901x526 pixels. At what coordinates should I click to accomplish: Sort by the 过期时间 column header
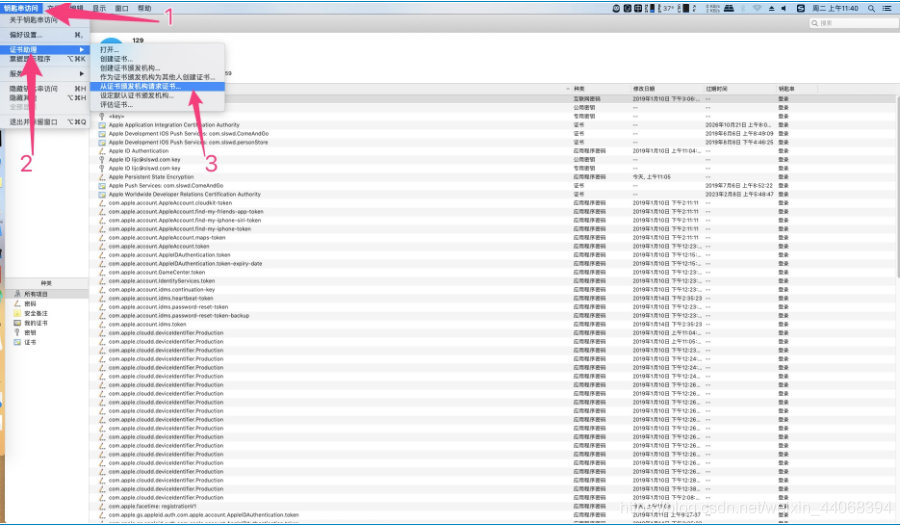tap(717, 89)
